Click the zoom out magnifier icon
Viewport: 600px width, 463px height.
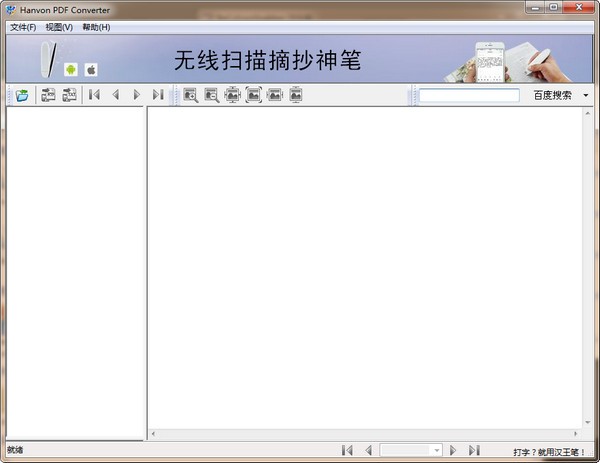pos(212,95)
